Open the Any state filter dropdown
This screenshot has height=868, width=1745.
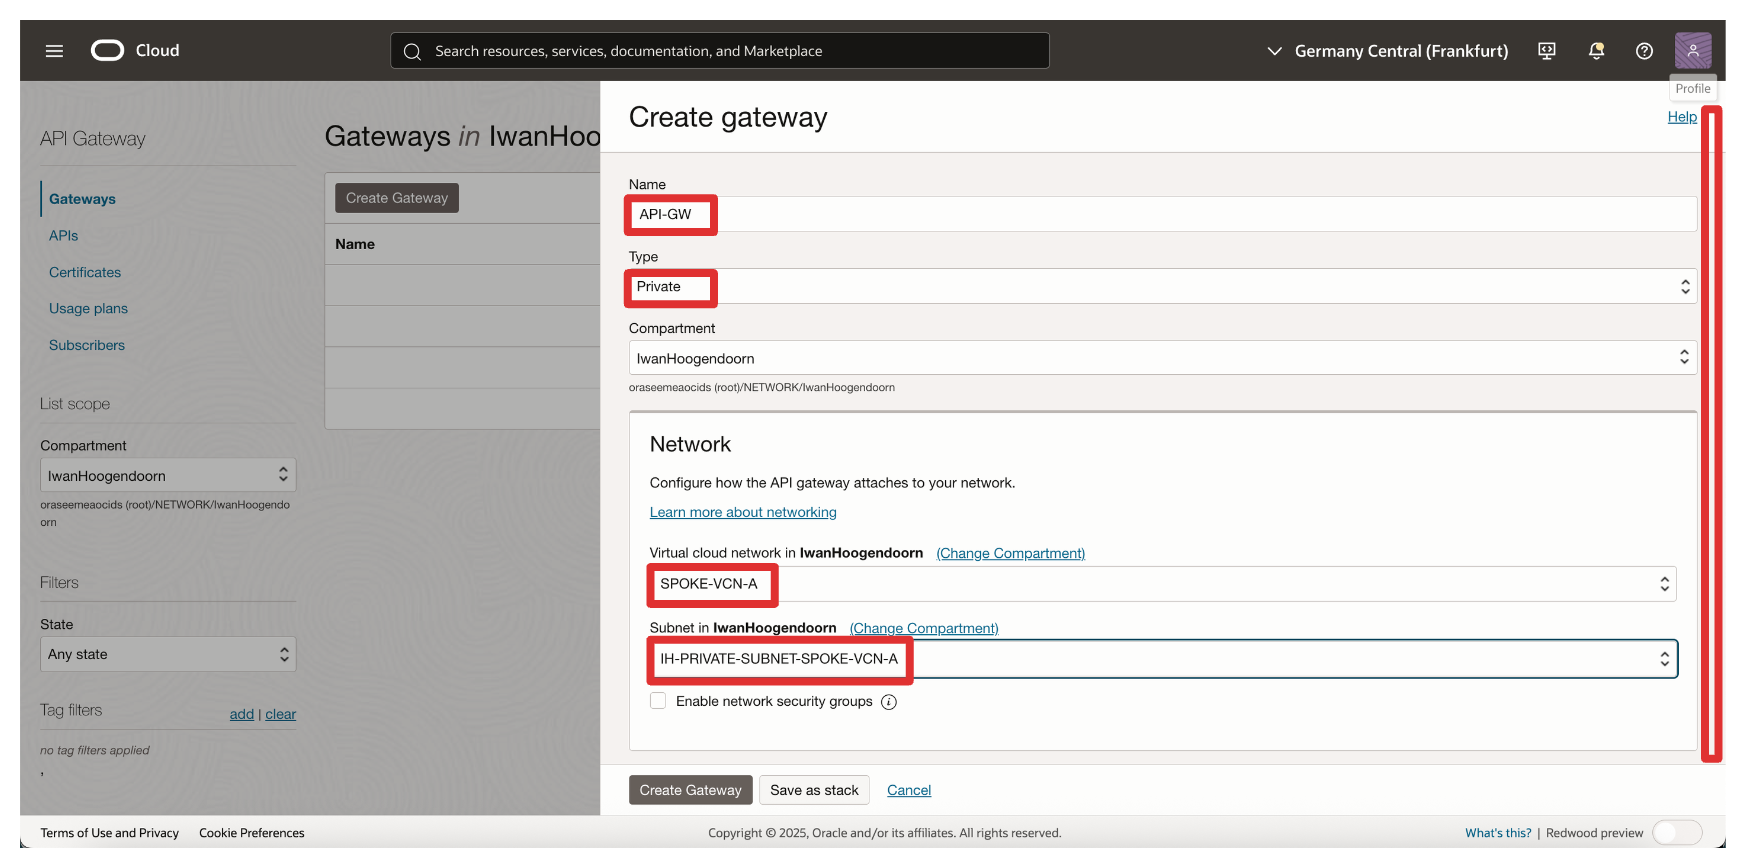click(168, 654)
